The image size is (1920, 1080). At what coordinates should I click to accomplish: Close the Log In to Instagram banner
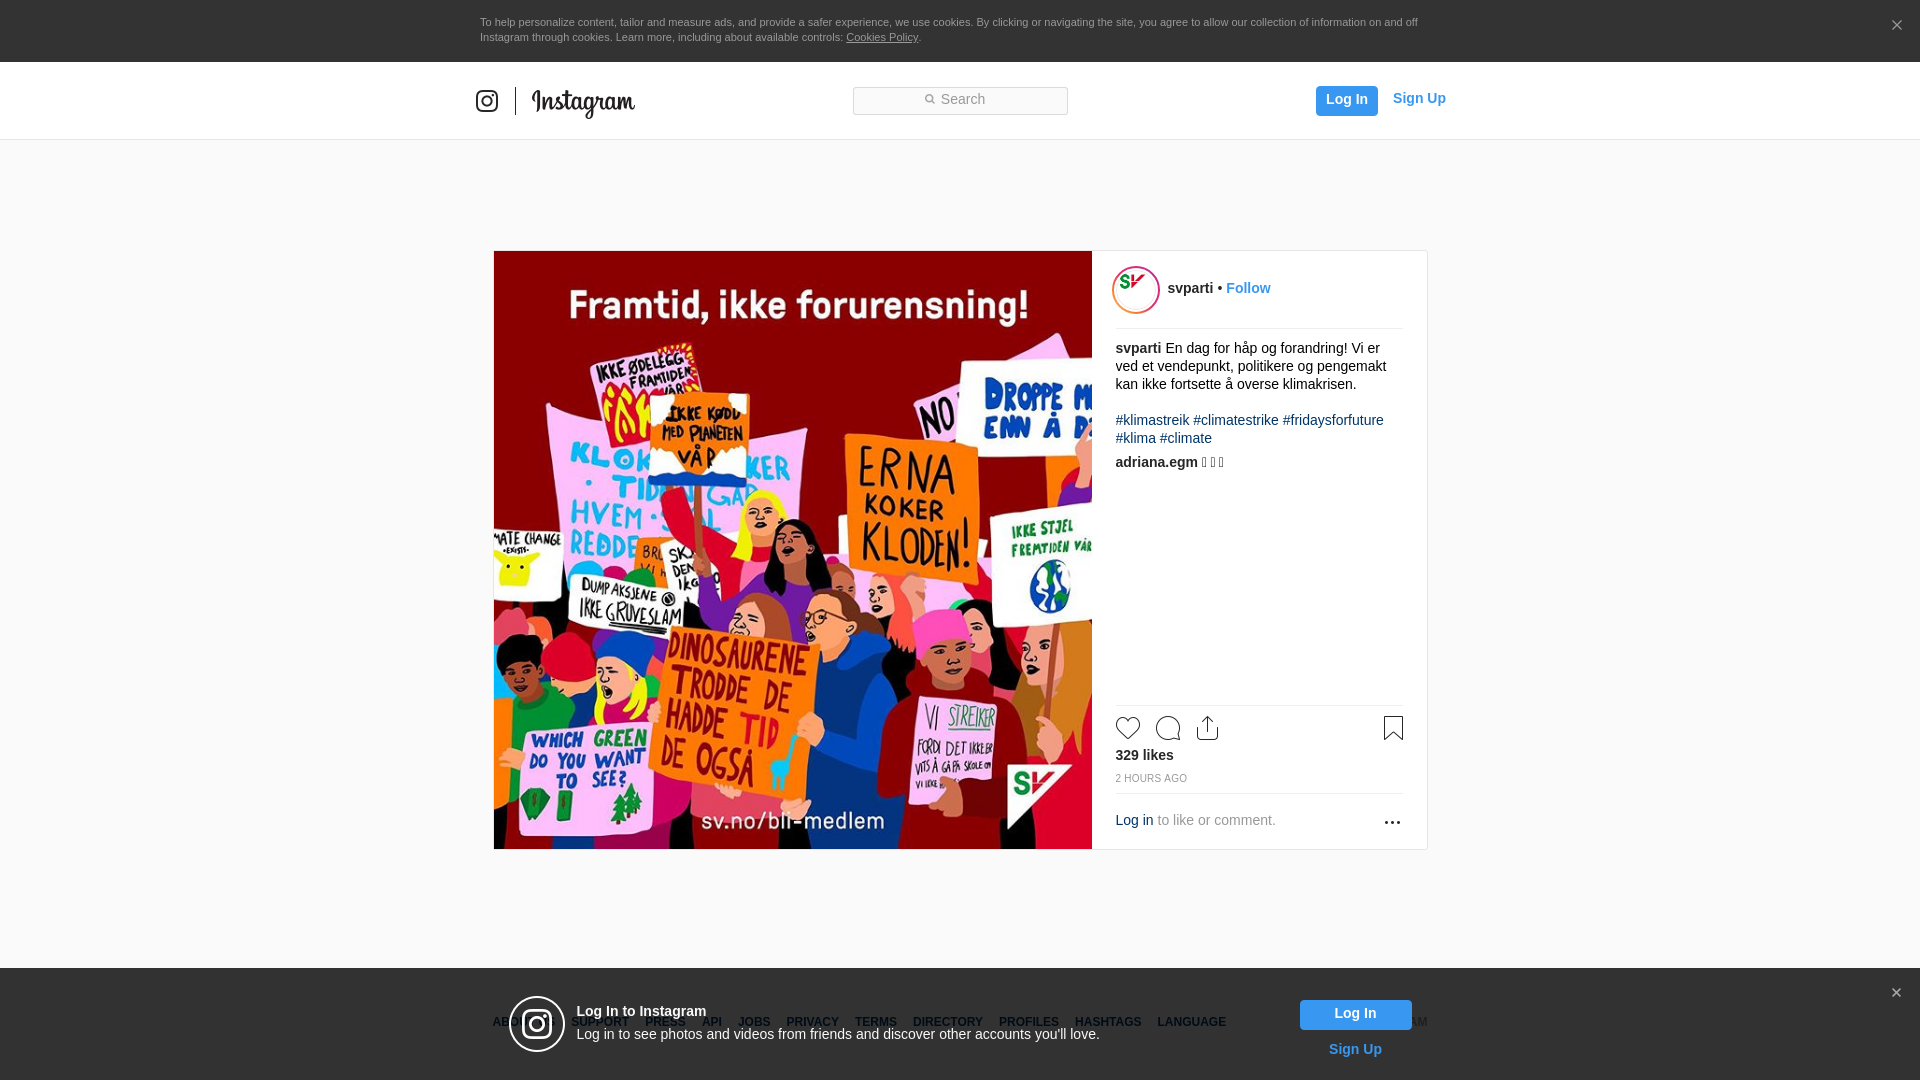tap(1896, 993)
